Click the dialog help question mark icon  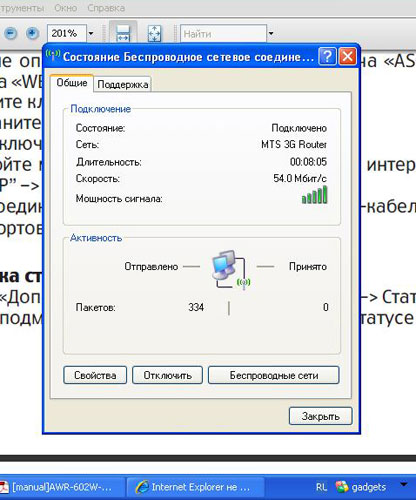pos(327,56)
